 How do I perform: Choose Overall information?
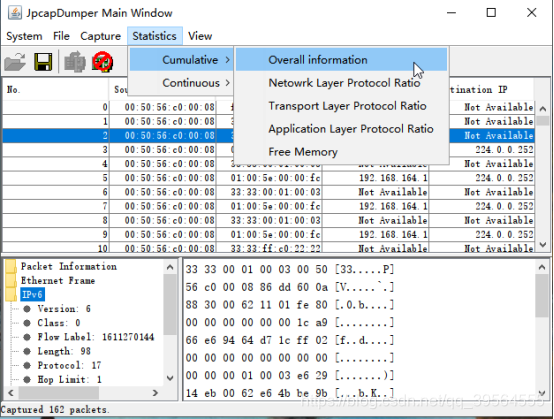[341, 60]
